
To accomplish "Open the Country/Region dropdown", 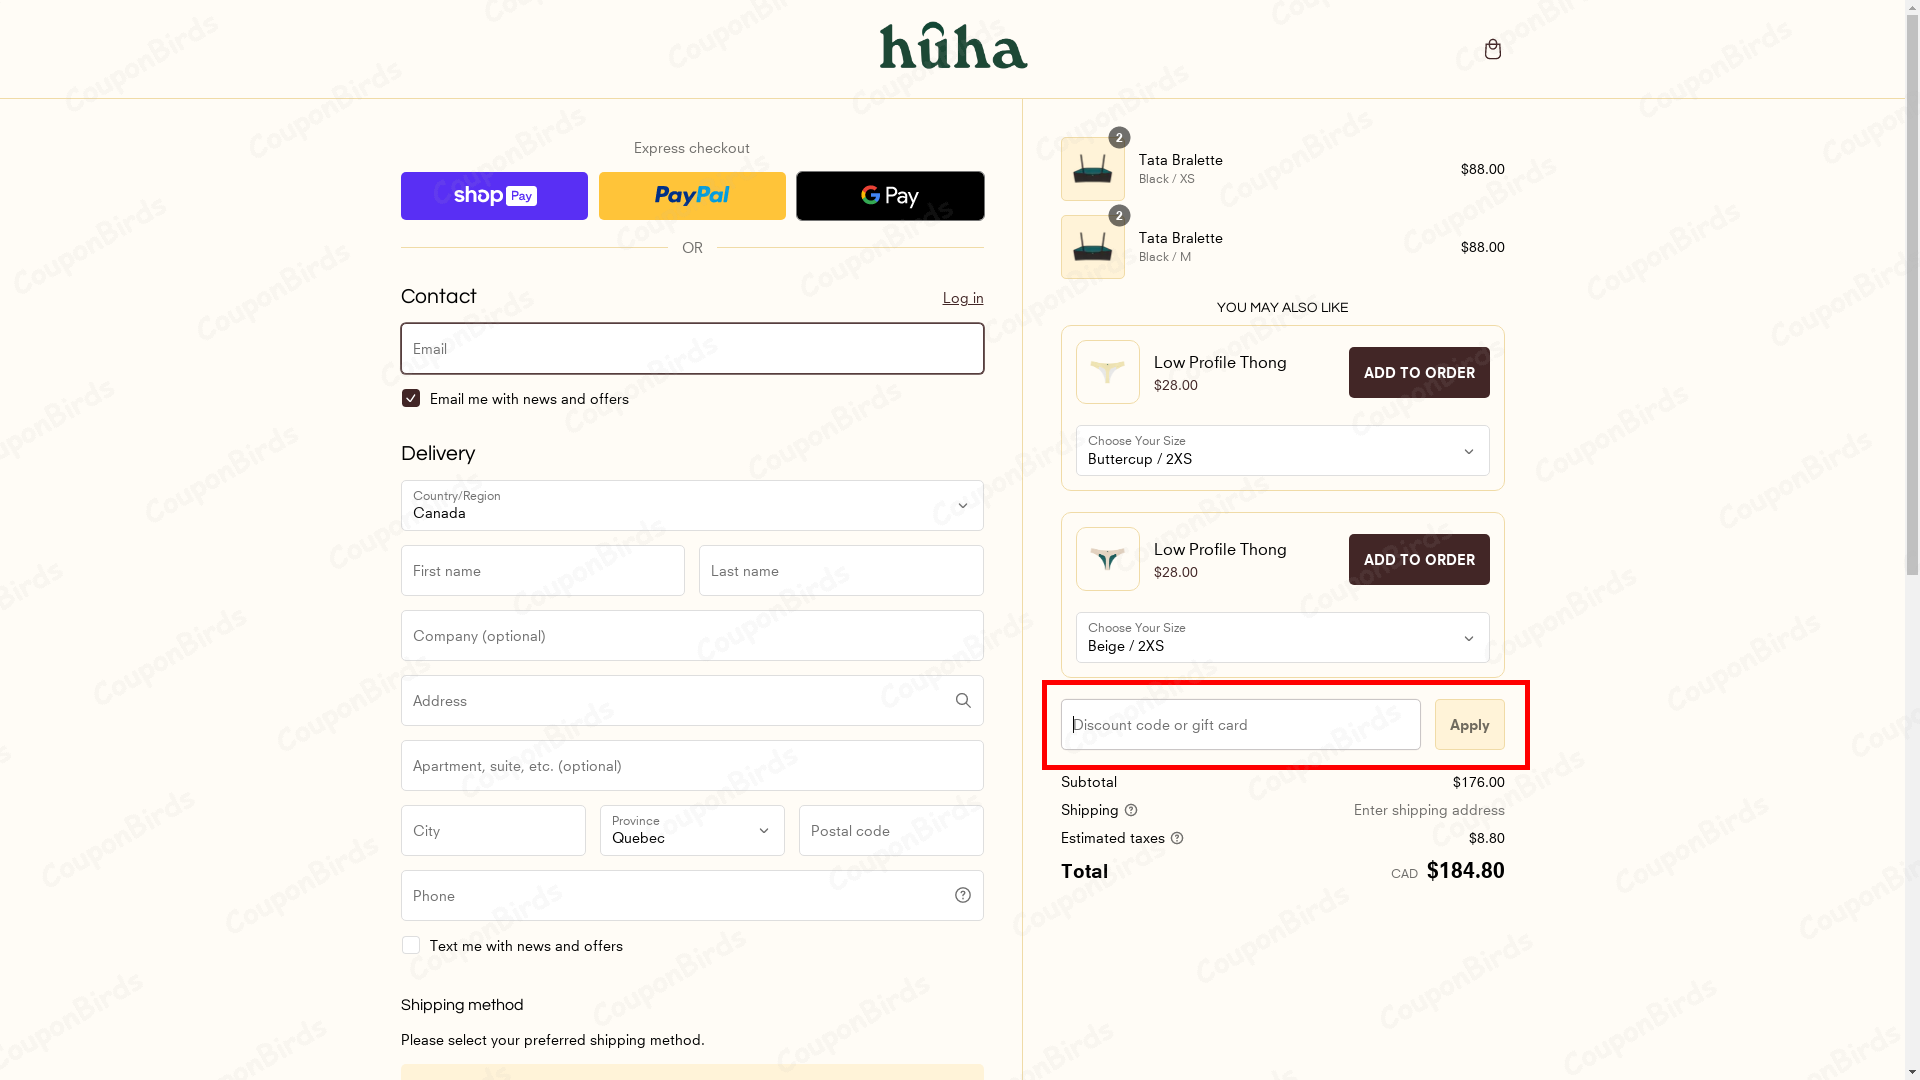I will coord(692,505).
